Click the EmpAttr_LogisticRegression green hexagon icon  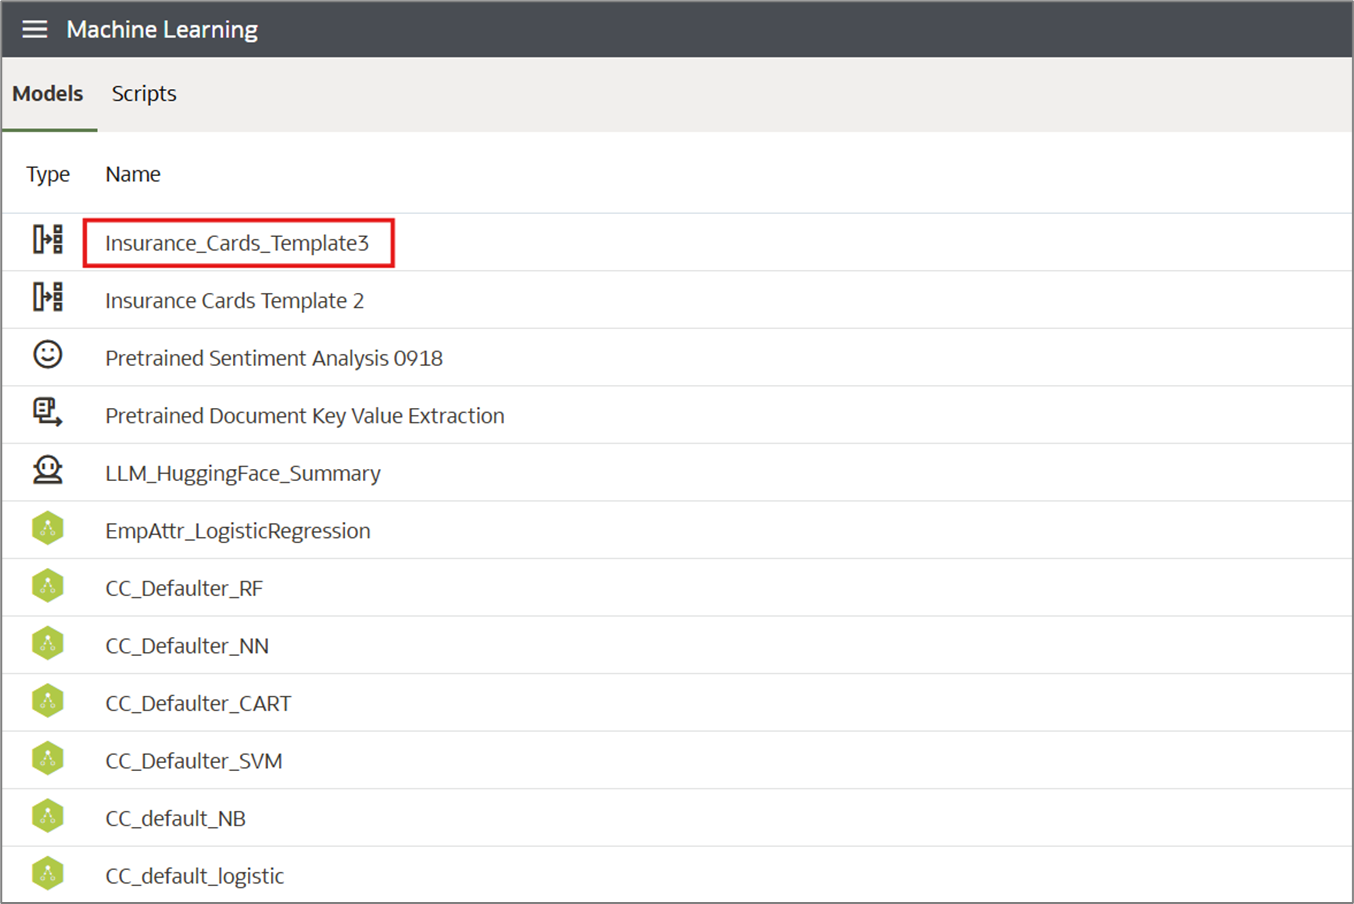click(x=47, y=528)
